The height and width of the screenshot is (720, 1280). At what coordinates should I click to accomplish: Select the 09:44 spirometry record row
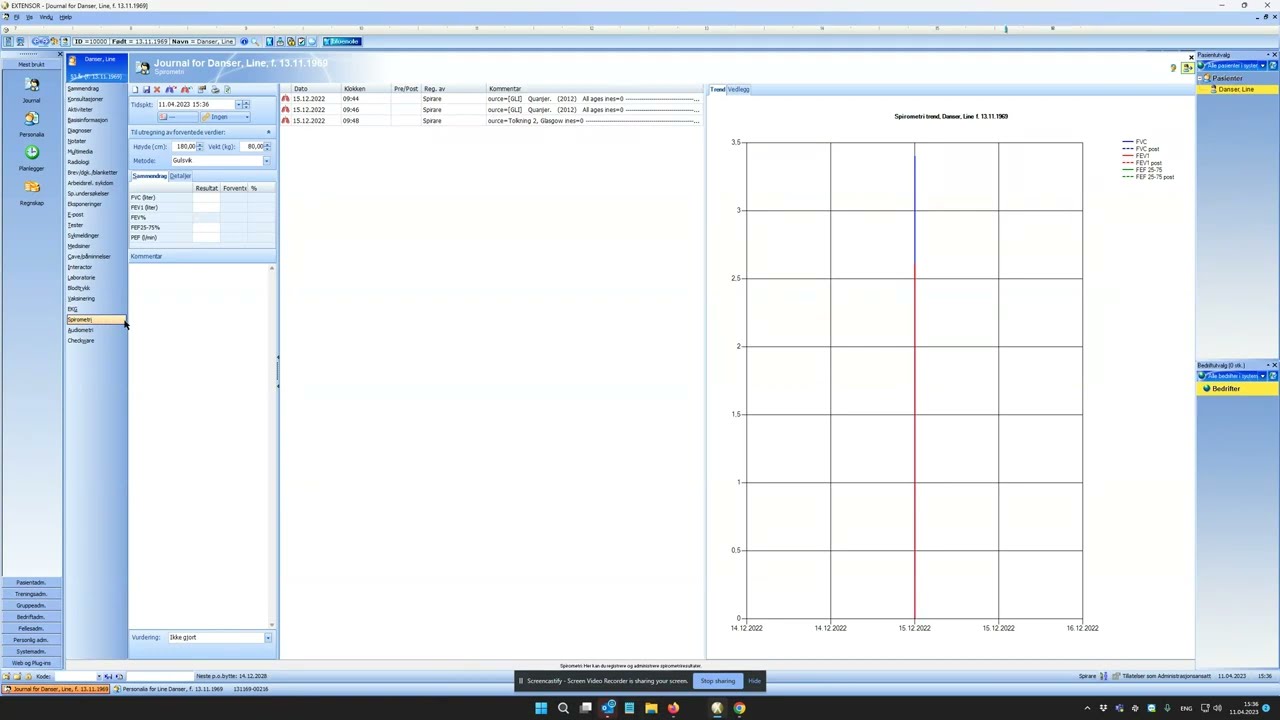tap(490, 99)
